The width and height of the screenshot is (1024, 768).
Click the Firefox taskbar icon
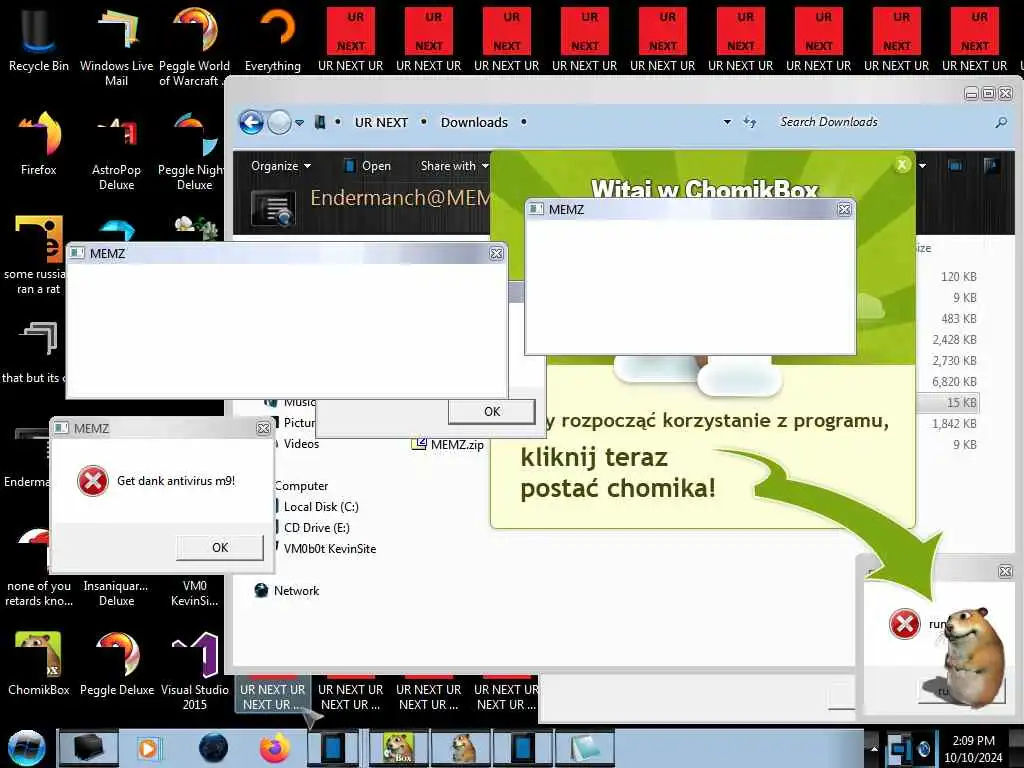point(274,748)
